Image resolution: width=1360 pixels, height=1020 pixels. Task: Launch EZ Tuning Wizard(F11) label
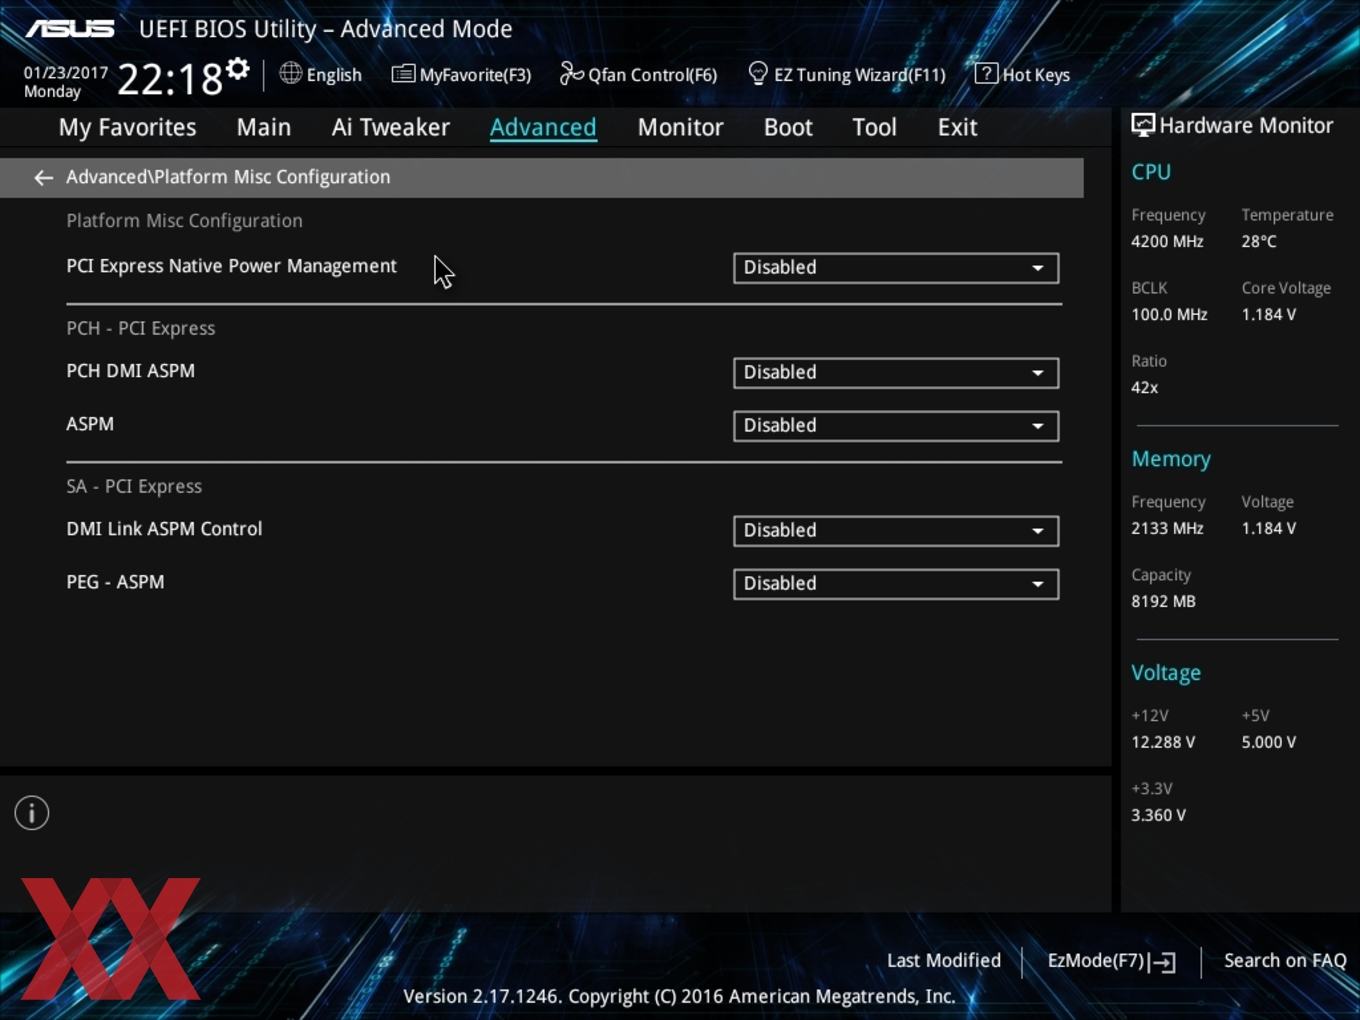click(x=860, y=75)
